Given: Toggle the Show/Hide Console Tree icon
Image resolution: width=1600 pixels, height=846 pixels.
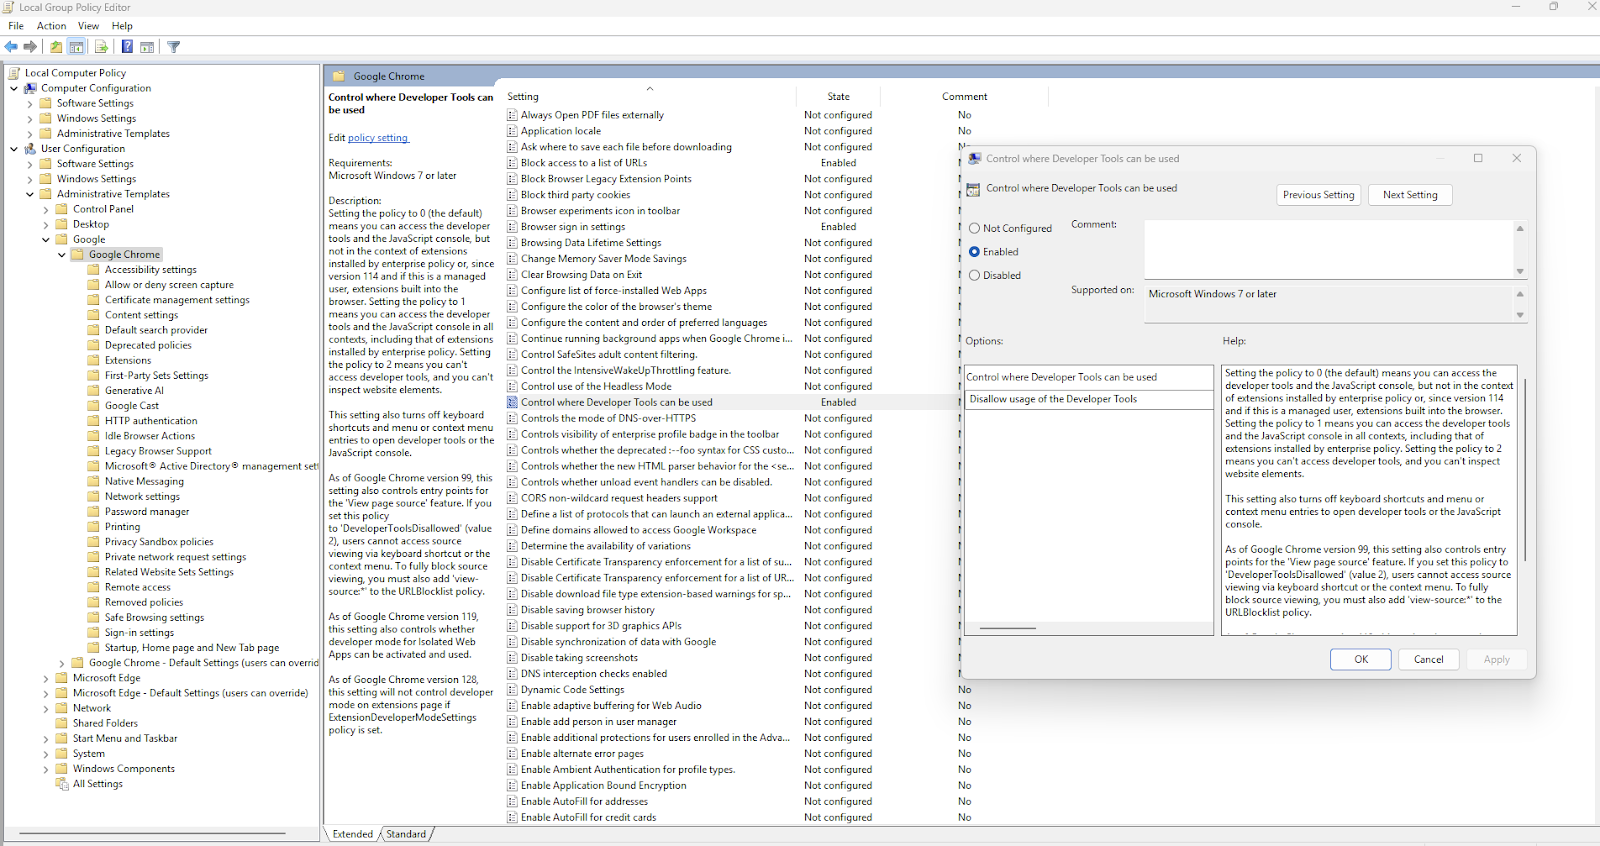Looking at the screenshot, I should click(76, 47).
